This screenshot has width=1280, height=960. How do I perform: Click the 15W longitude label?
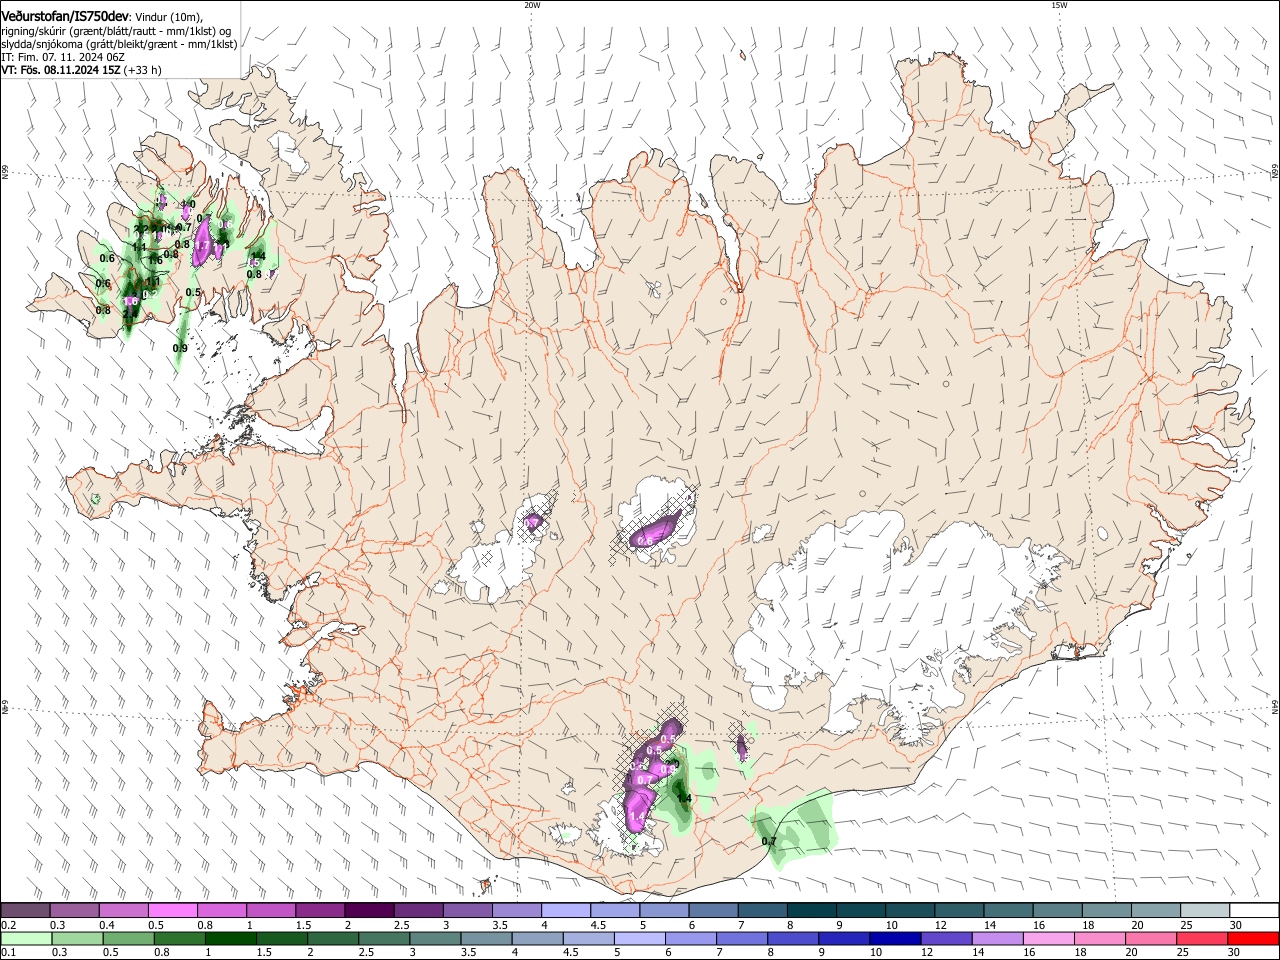1059,5
